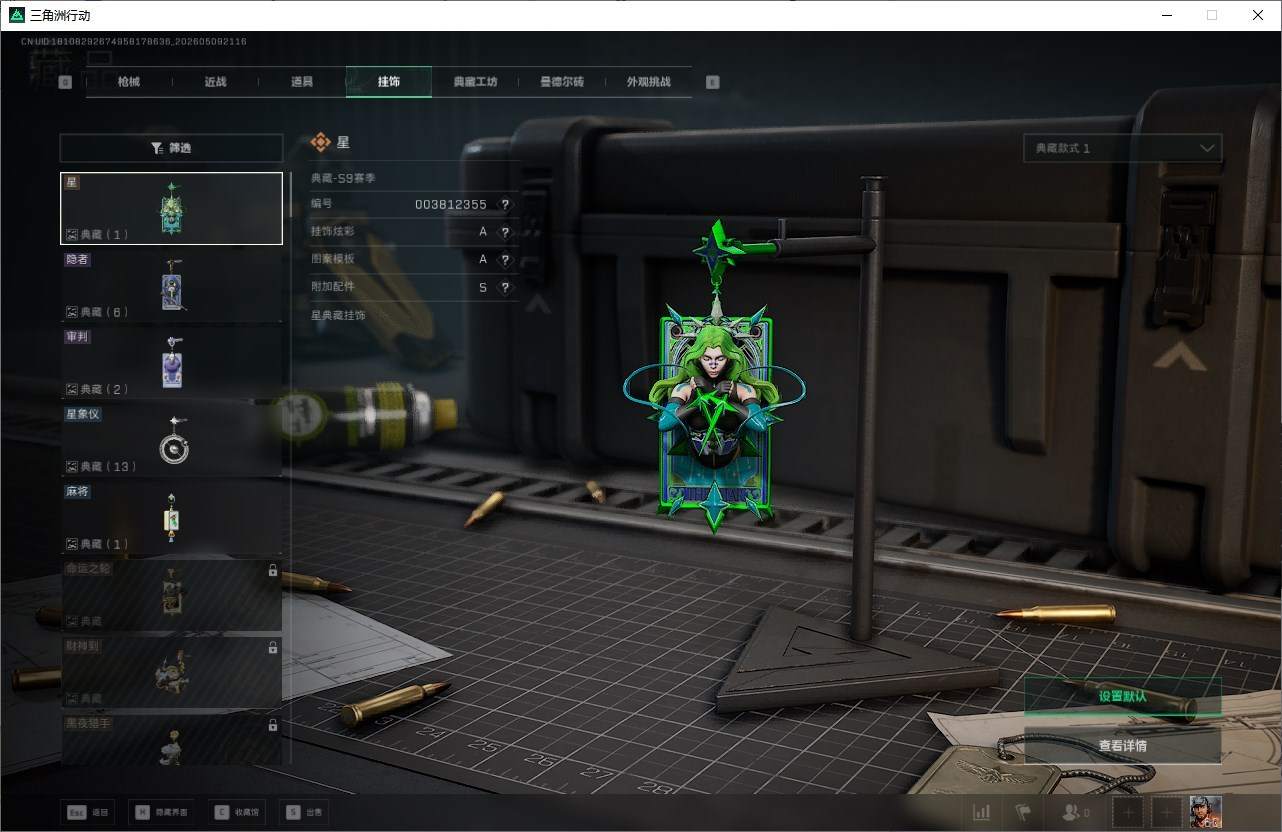Open the 道具 tab

pos(302,82)
